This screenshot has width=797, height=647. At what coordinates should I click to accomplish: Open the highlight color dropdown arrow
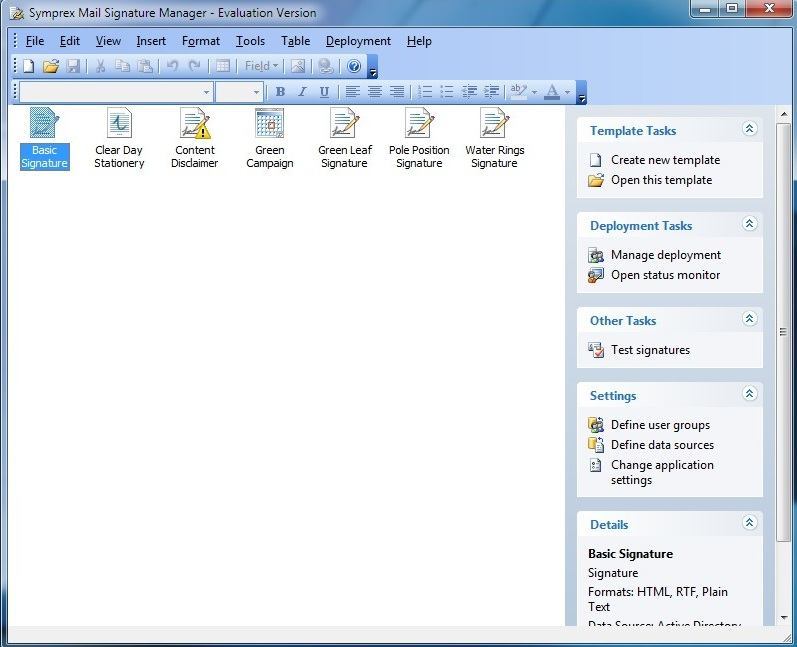[534, 93]
